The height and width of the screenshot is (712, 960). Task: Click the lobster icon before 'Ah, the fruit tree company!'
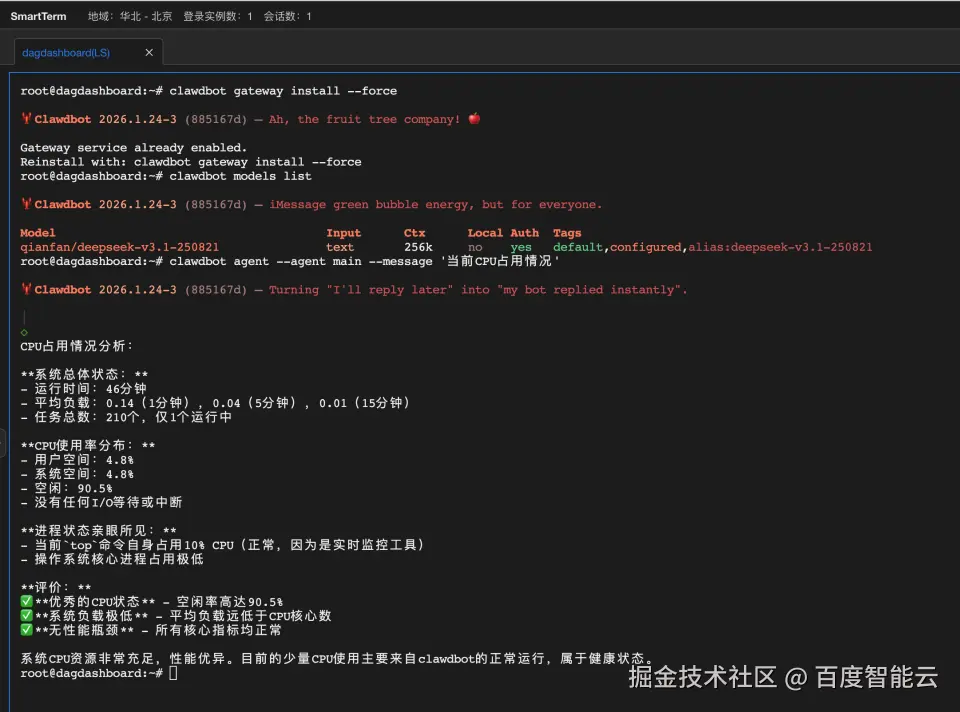[26, 118]
